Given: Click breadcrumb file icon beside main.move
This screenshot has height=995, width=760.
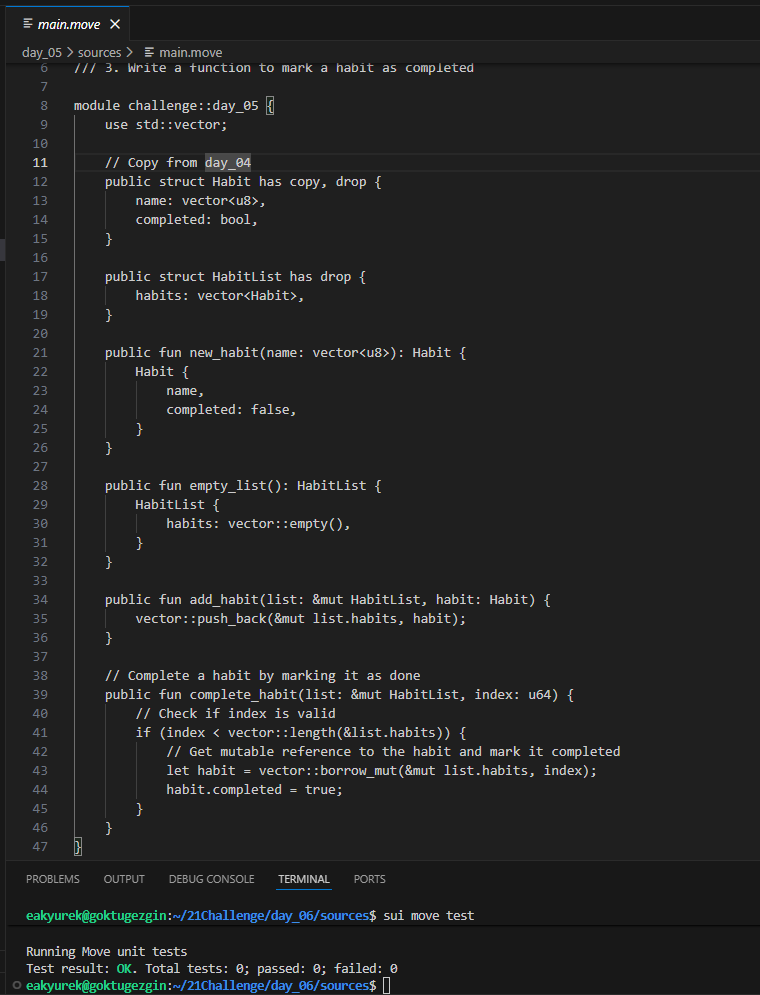Looking at the screenshot, I should pos(149,52).
